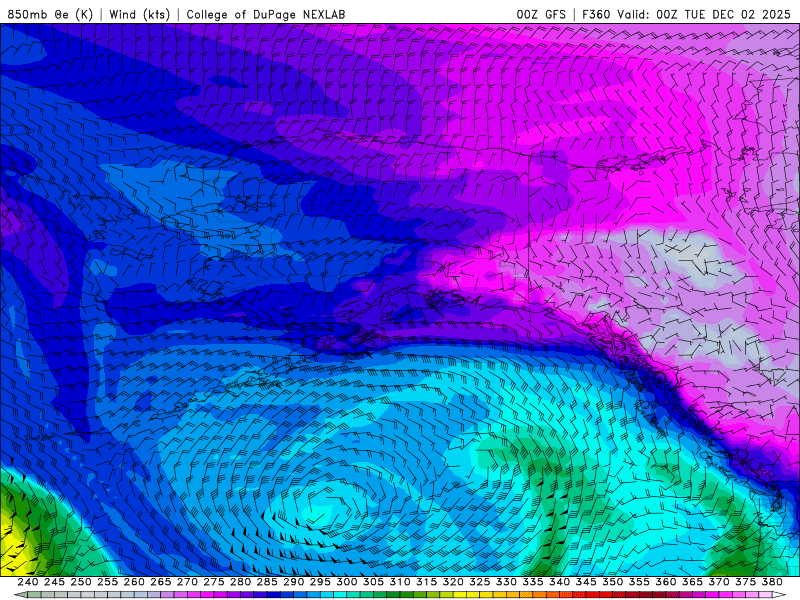800x600 pixels.
Task: Click the "College of DuPage NEXLAB" text
Action: (266, 14)
